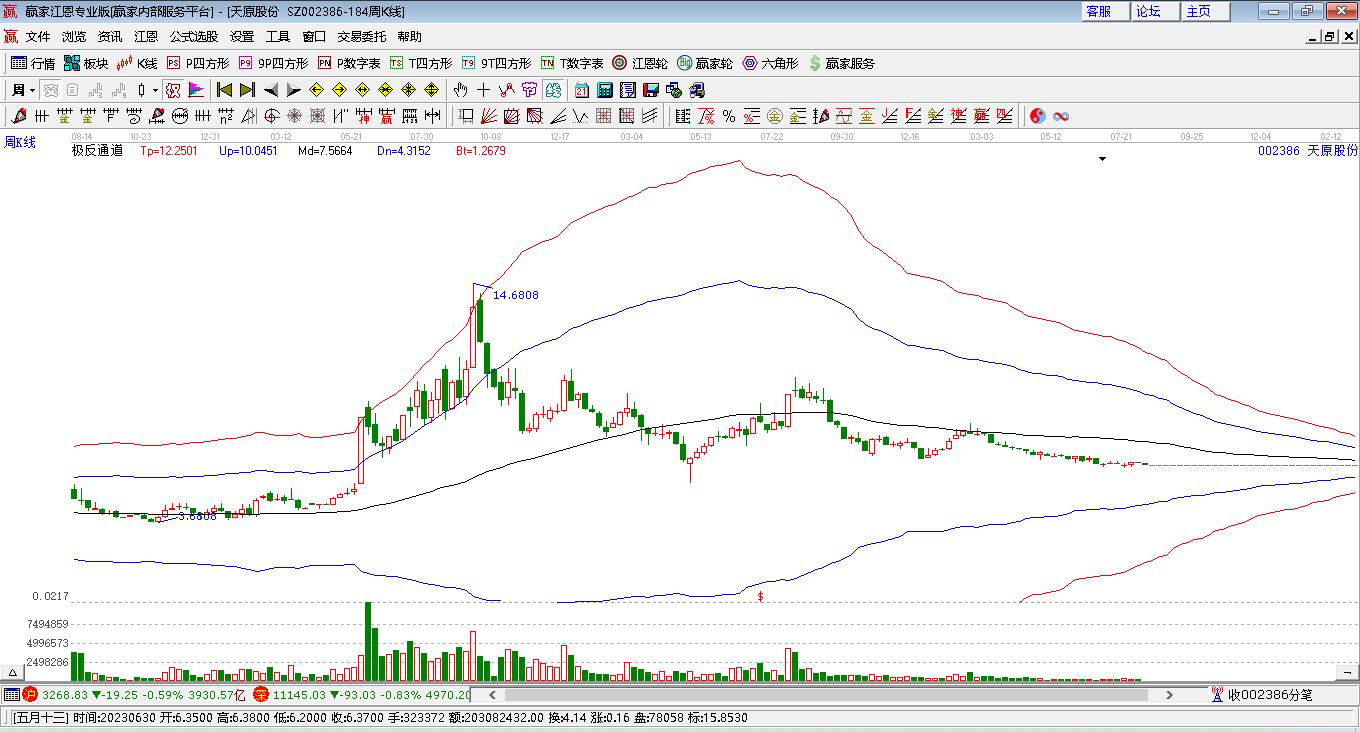Click the yin-yang symbol icon
The height and width of the screenshot is (732, 1360).
click(1037, 116)
